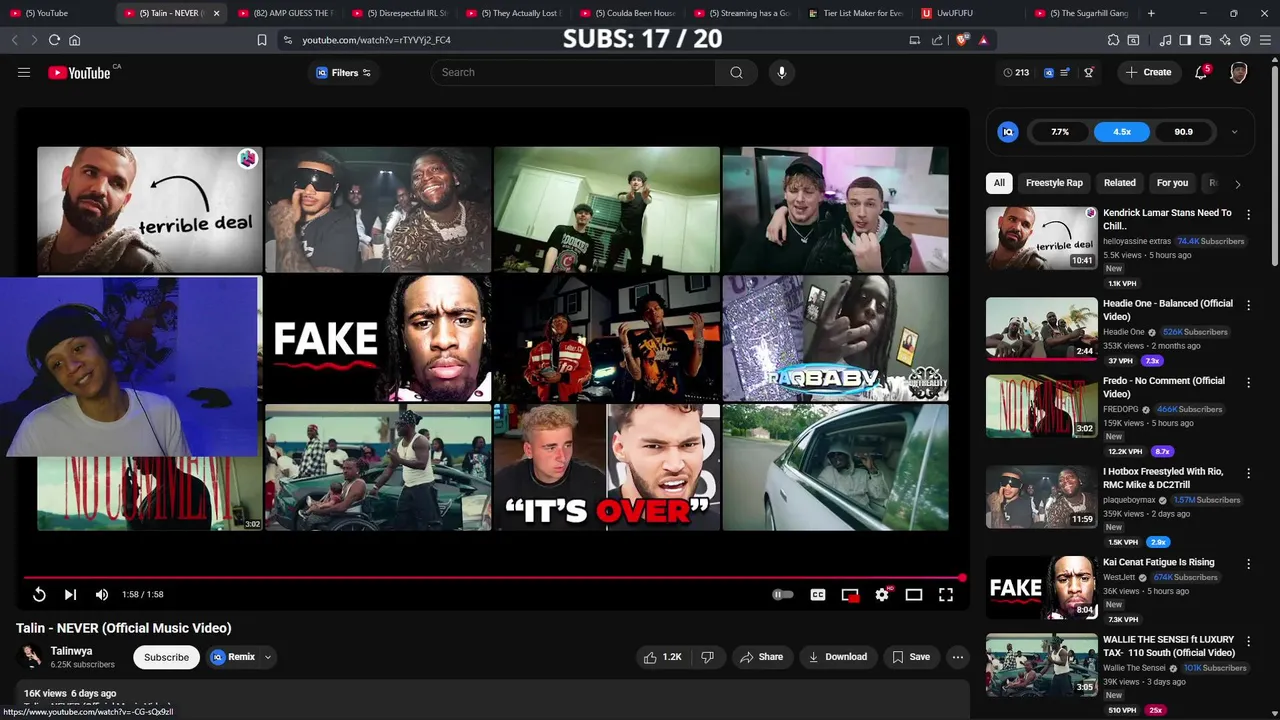Image resolution: width=1280 pixels, height=720 pixels.
Task: Open the IT'S OVER endscreen thumbnail
Action: tap(607, 467)
